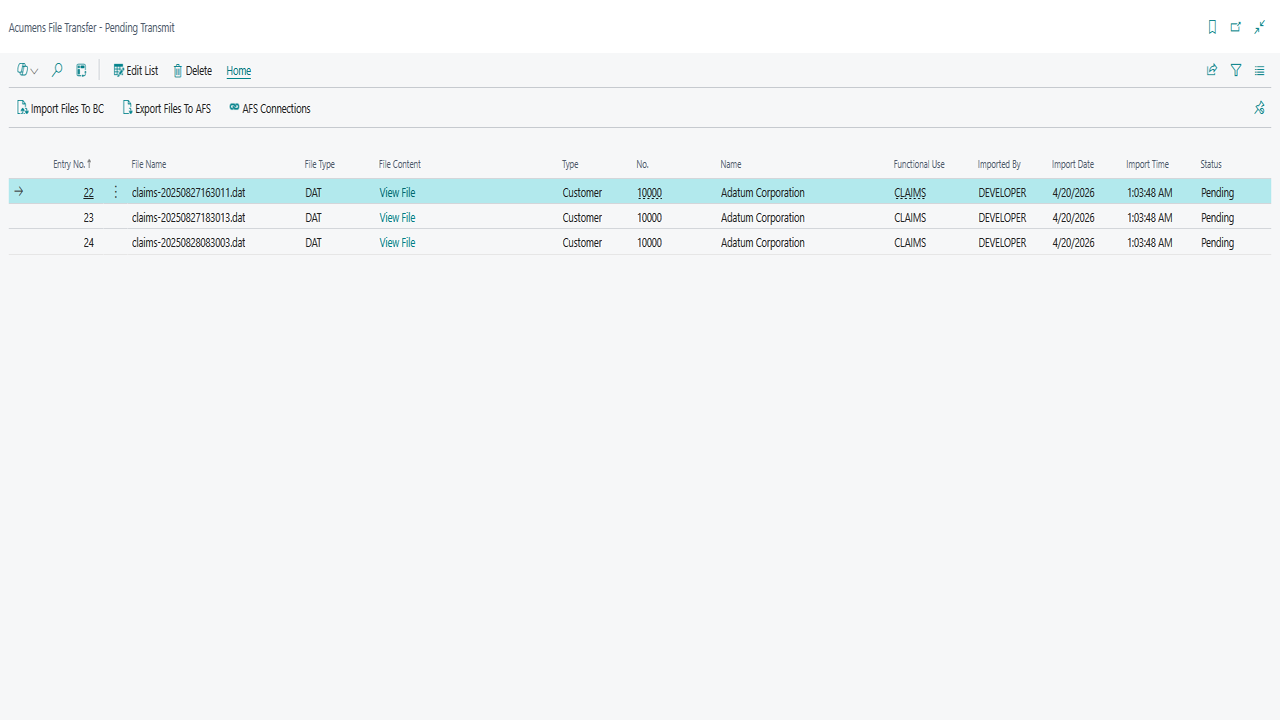Click the Import Date column header

click(1073, 164)
